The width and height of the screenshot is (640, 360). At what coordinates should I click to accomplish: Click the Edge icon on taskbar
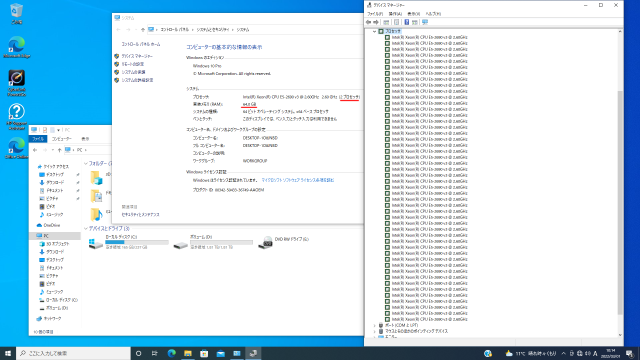click(171, 353)
